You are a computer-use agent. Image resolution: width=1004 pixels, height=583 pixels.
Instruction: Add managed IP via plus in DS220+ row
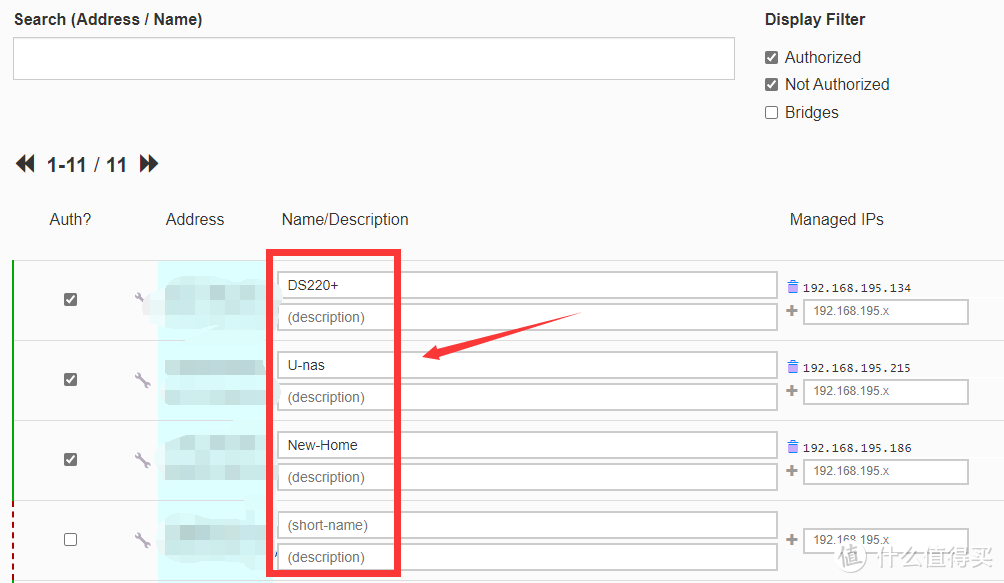(792, 311)
